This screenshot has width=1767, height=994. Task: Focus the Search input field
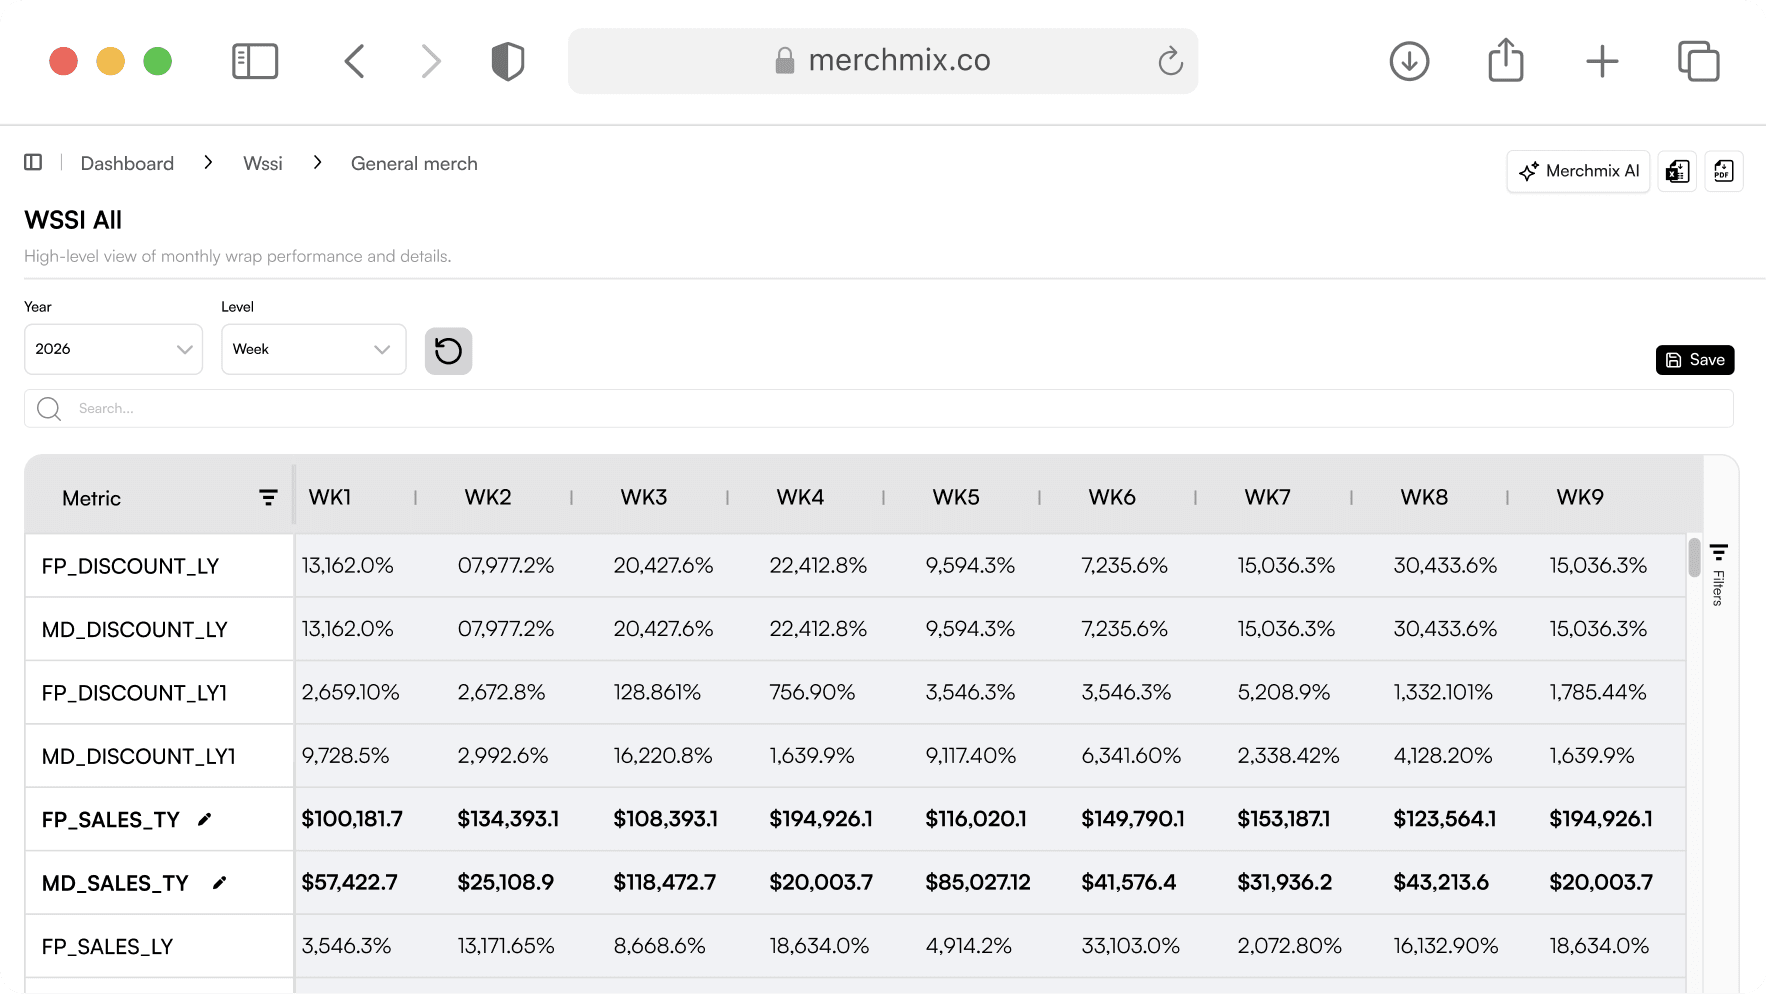point(878,409)
